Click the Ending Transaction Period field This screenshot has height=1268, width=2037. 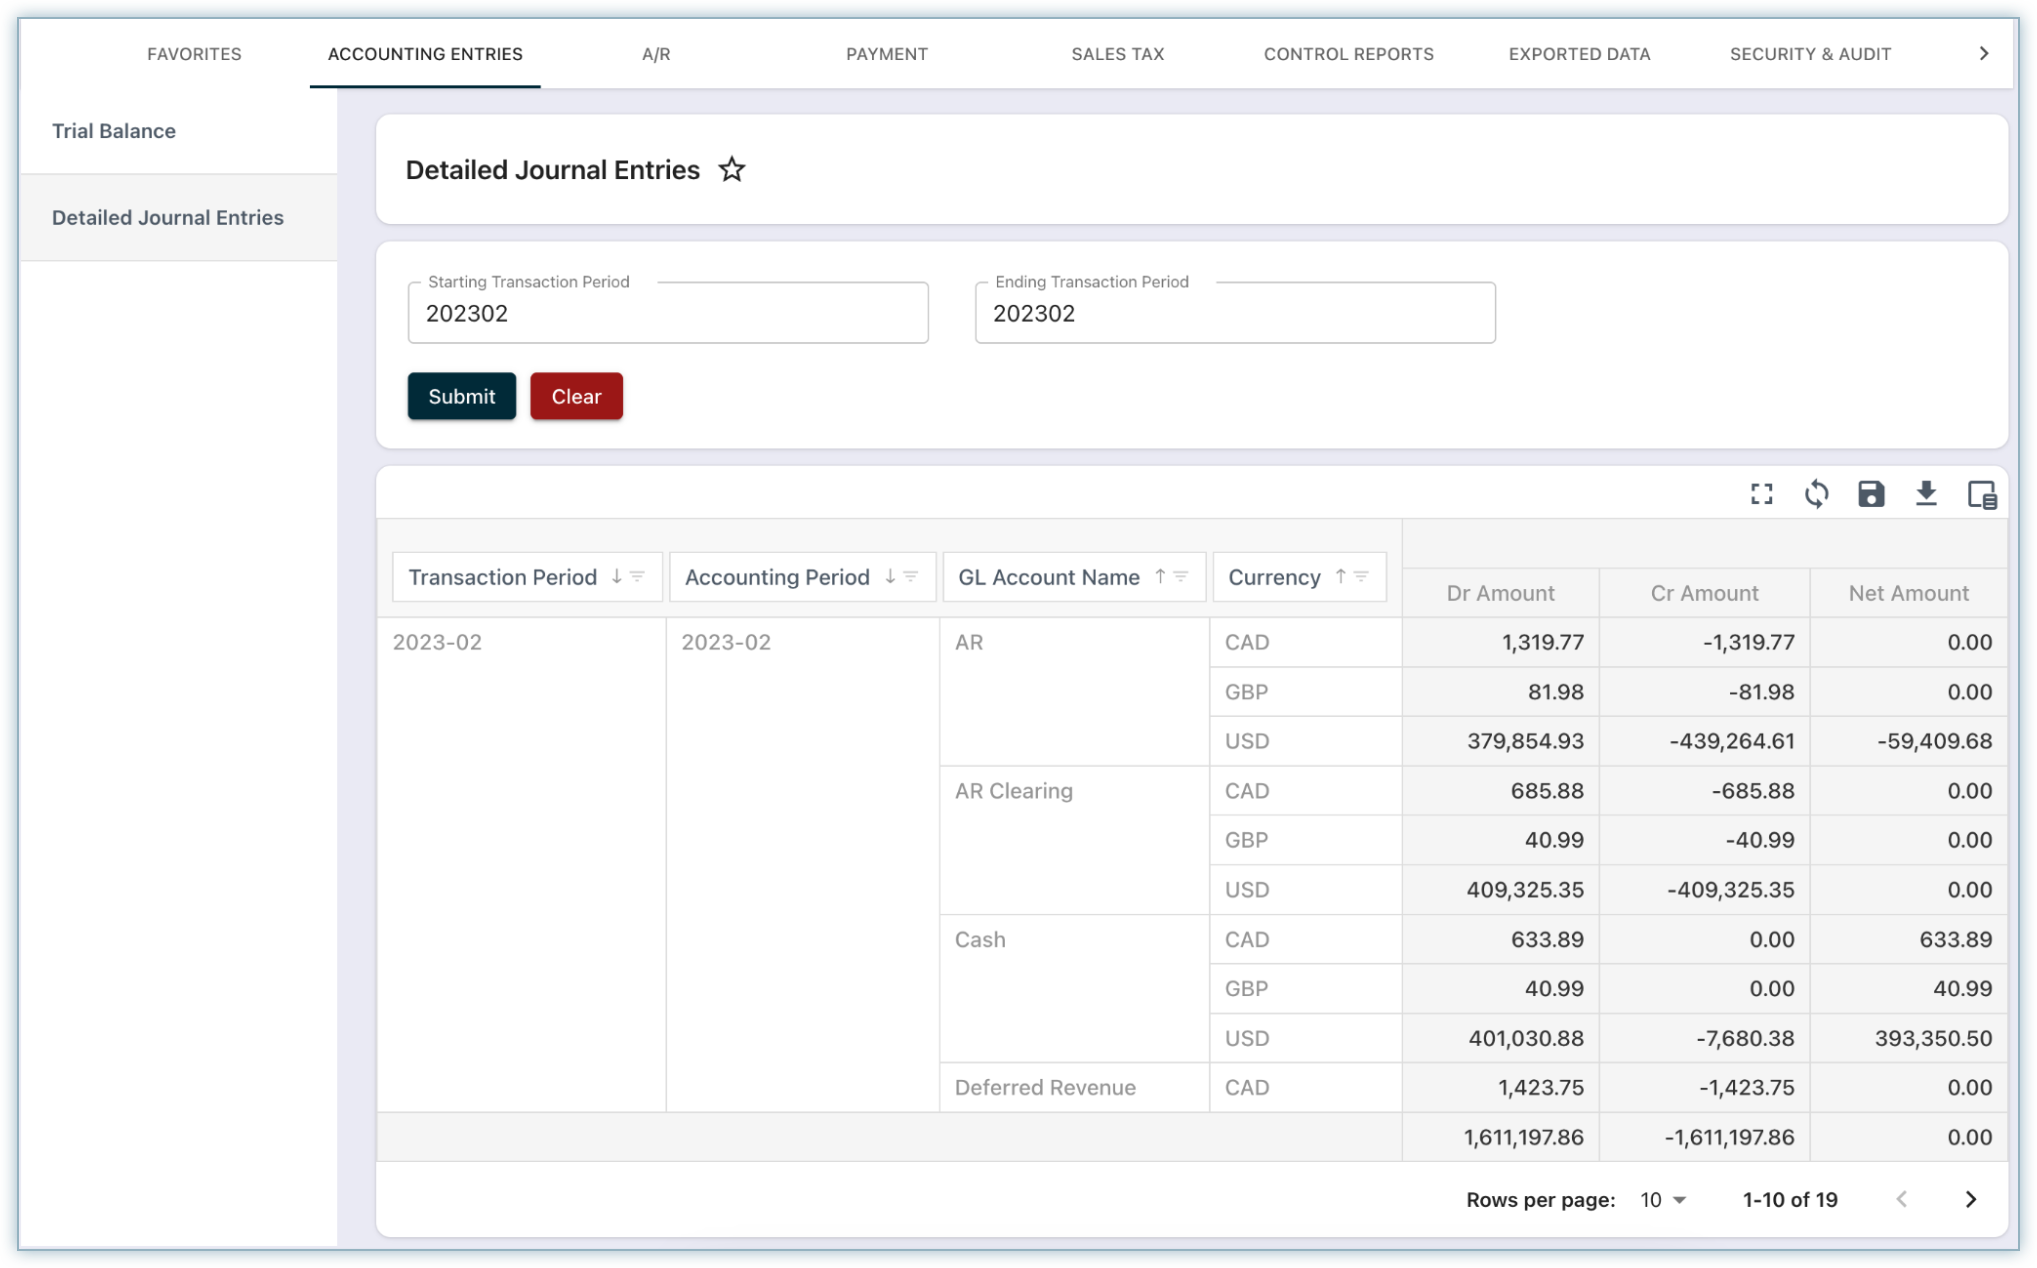pyautogui.click(x=1234, y=314)
